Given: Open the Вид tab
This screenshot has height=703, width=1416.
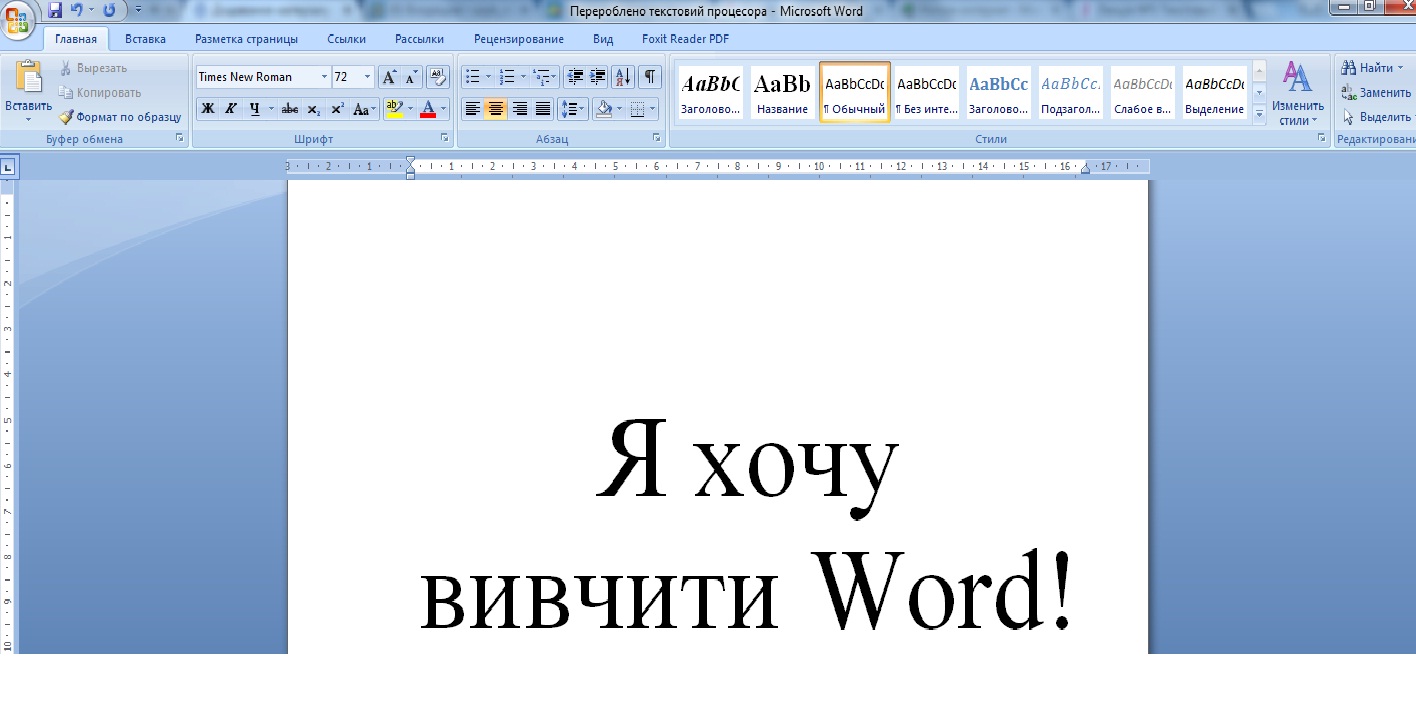Looking at the screenshot, I should (603, 39).
